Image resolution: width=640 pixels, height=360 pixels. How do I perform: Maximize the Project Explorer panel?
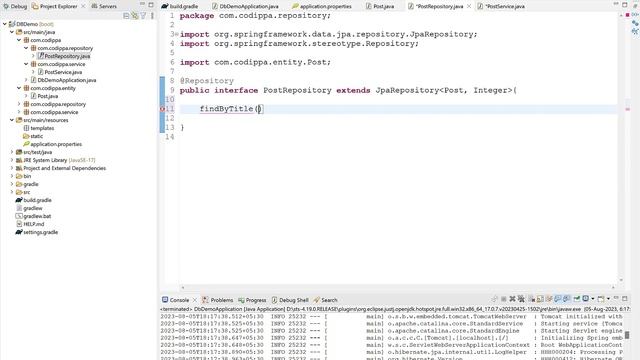151,5
